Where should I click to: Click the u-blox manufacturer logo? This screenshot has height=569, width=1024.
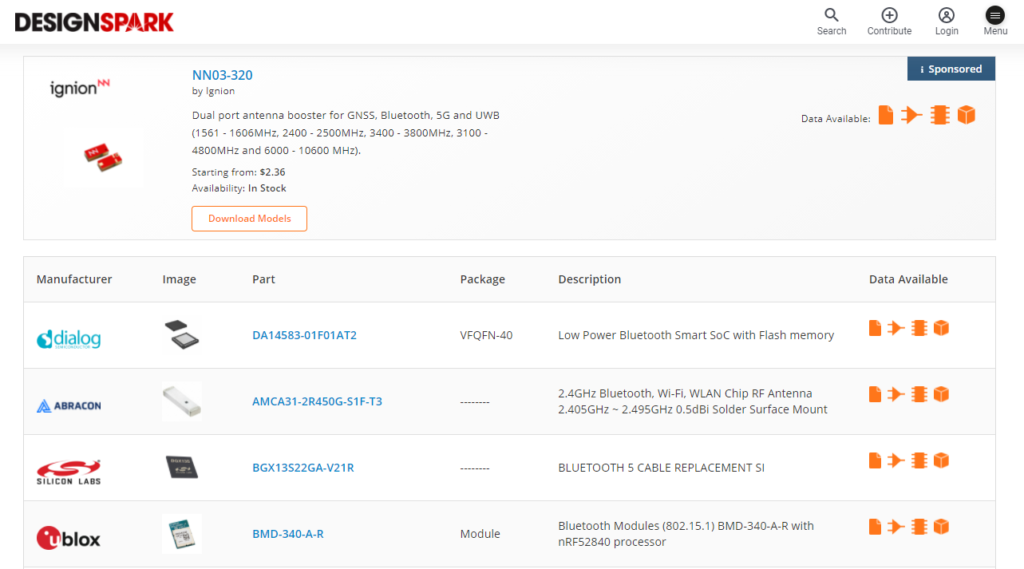(x=69, y=538)
